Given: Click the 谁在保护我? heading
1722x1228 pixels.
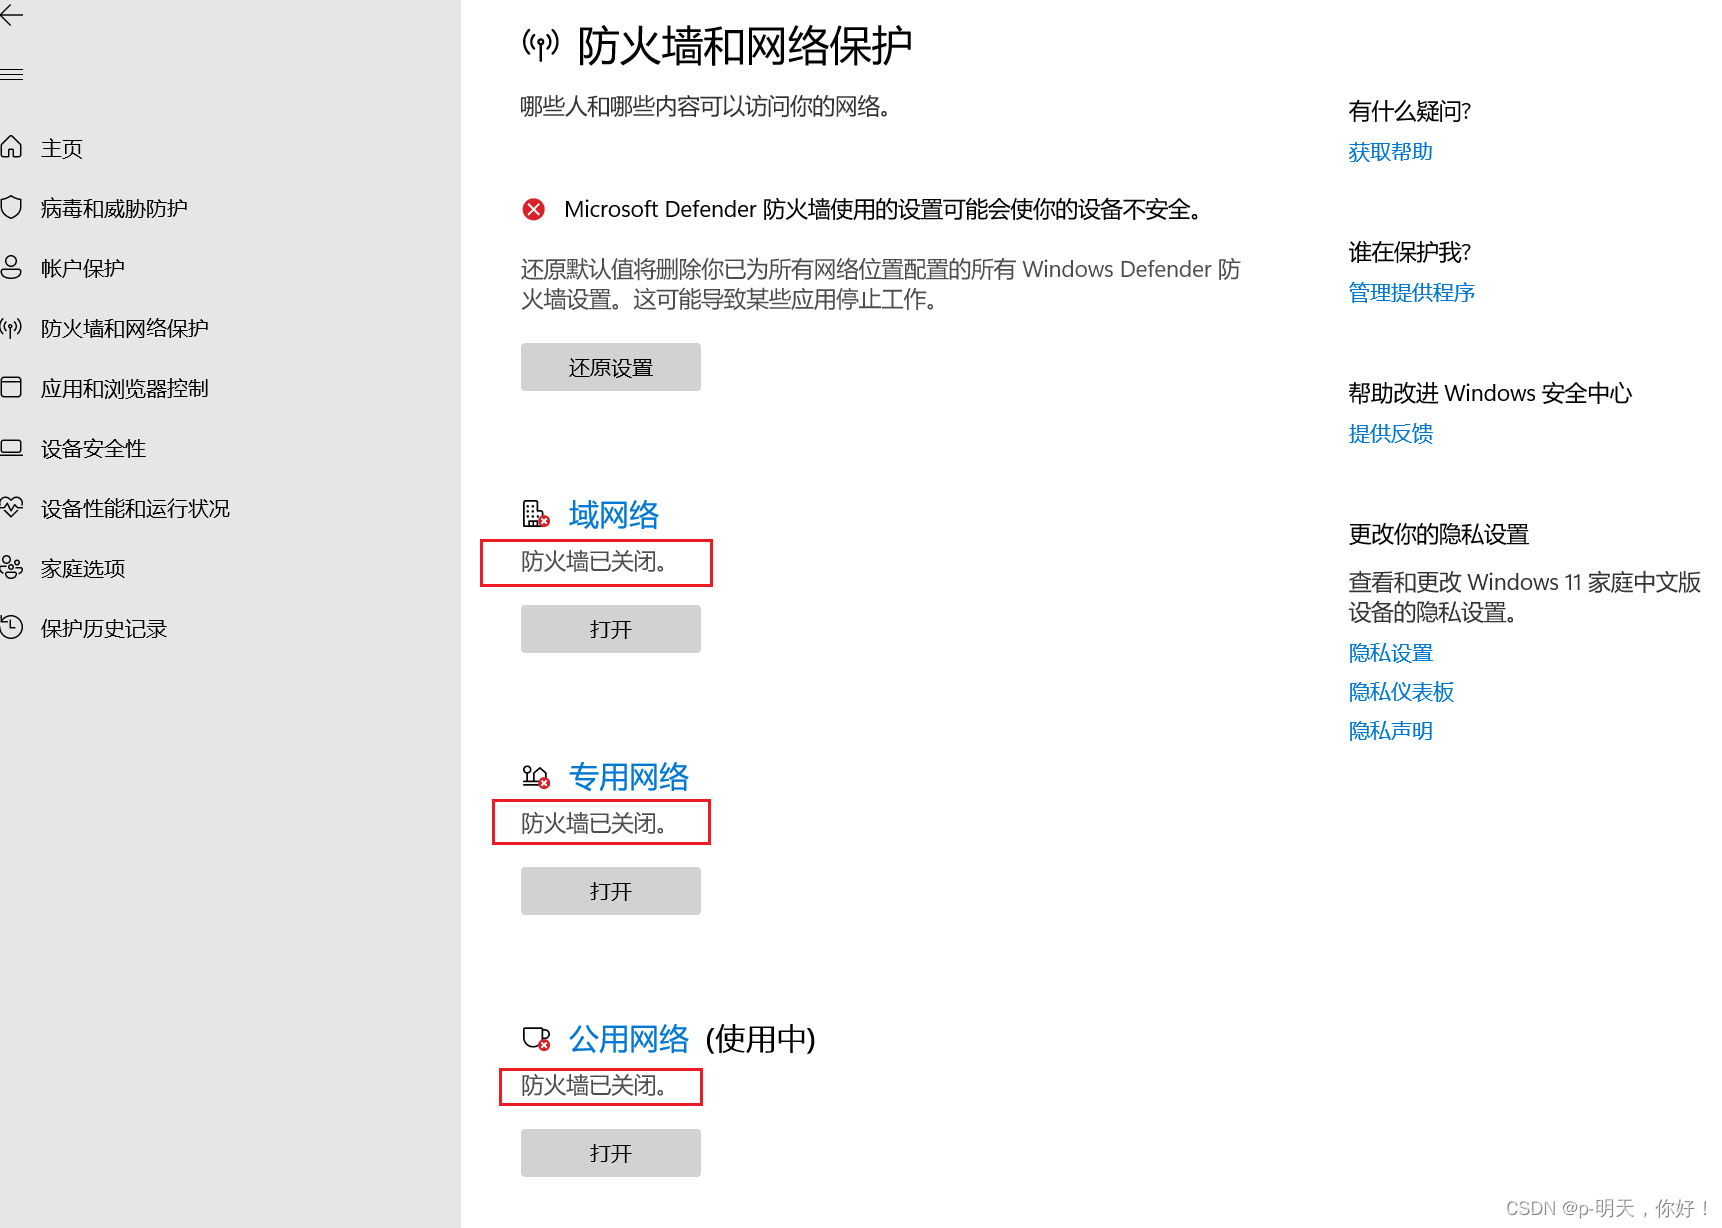Looking at the screenshot, I should [x=1410, y=251].
